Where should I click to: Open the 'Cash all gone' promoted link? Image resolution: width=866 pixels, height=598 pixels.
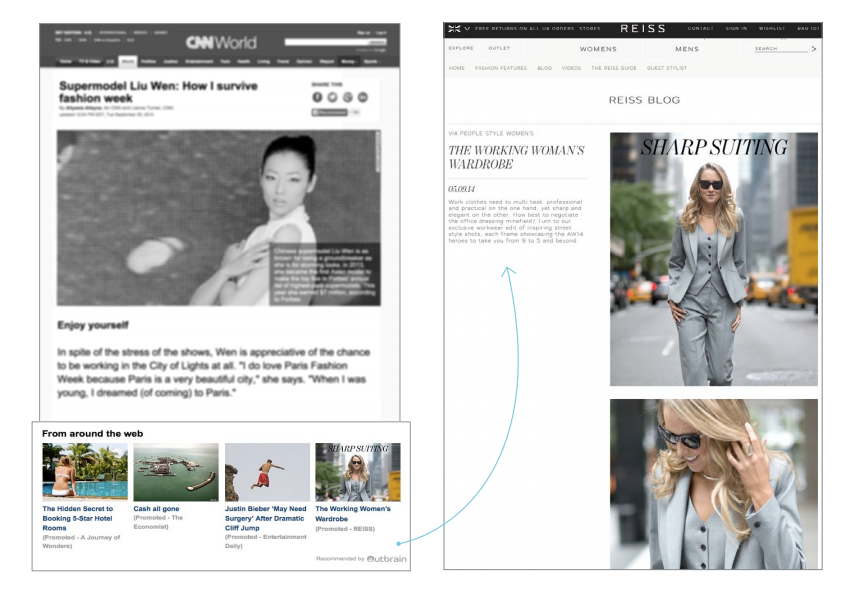pos(156,509)
